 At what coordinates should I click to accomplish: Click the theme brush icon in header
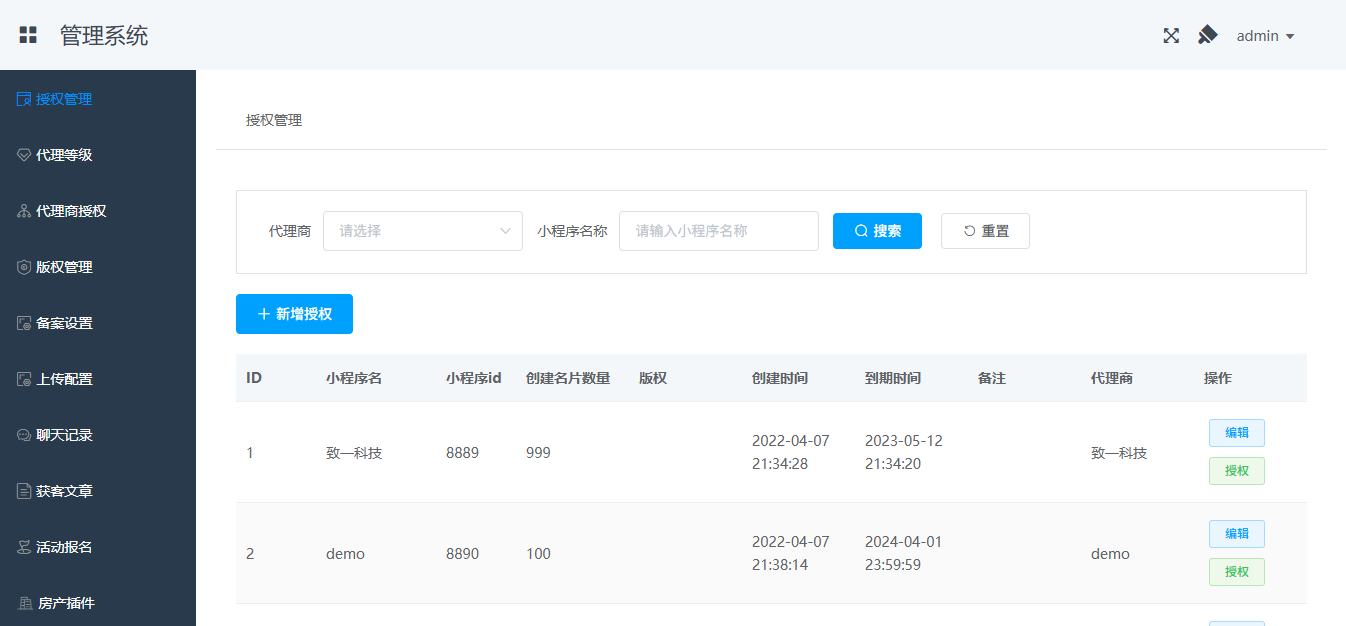click(1207, 36)
